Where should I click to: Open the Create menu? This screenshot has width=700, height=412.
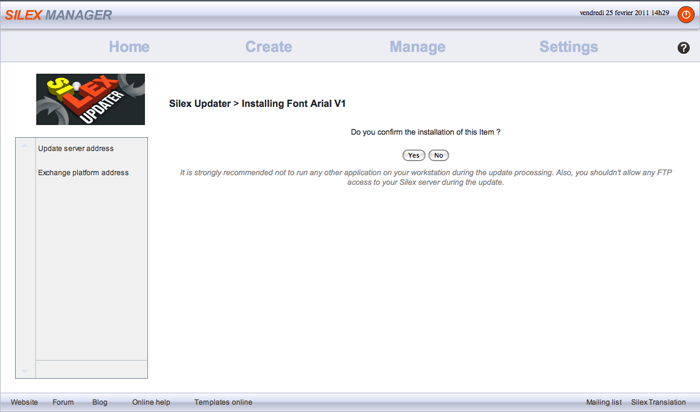pos(269,47)
